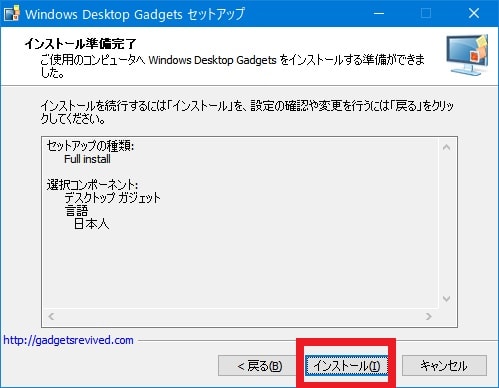The image size is (499, 388).
Task: Open the http://gadgetsrevived.com link
Action: point(68,340)
